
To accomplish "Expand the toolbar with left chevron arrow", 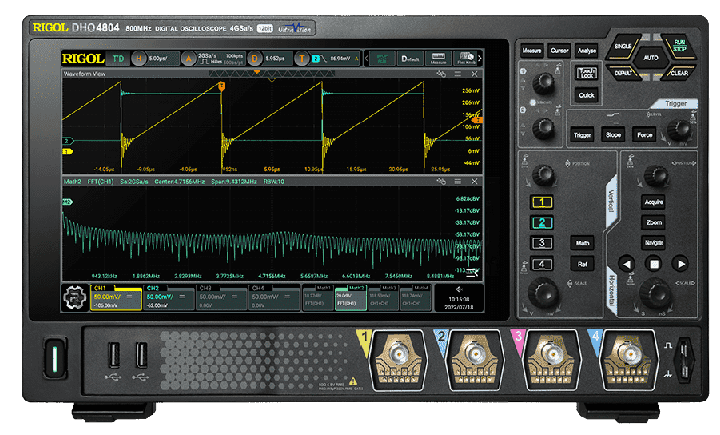I will tap(367, 58).
